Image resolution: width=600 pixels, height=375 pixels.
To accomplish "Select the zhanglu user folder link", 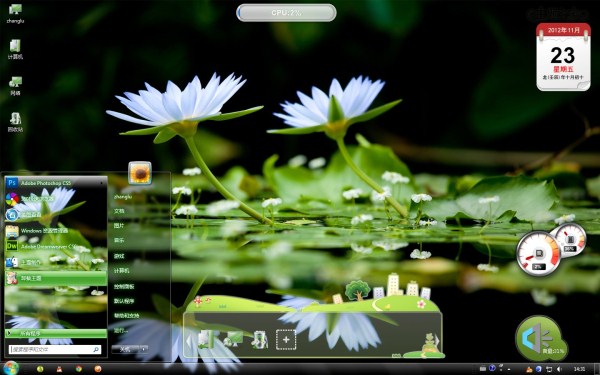I will point(123,197).
